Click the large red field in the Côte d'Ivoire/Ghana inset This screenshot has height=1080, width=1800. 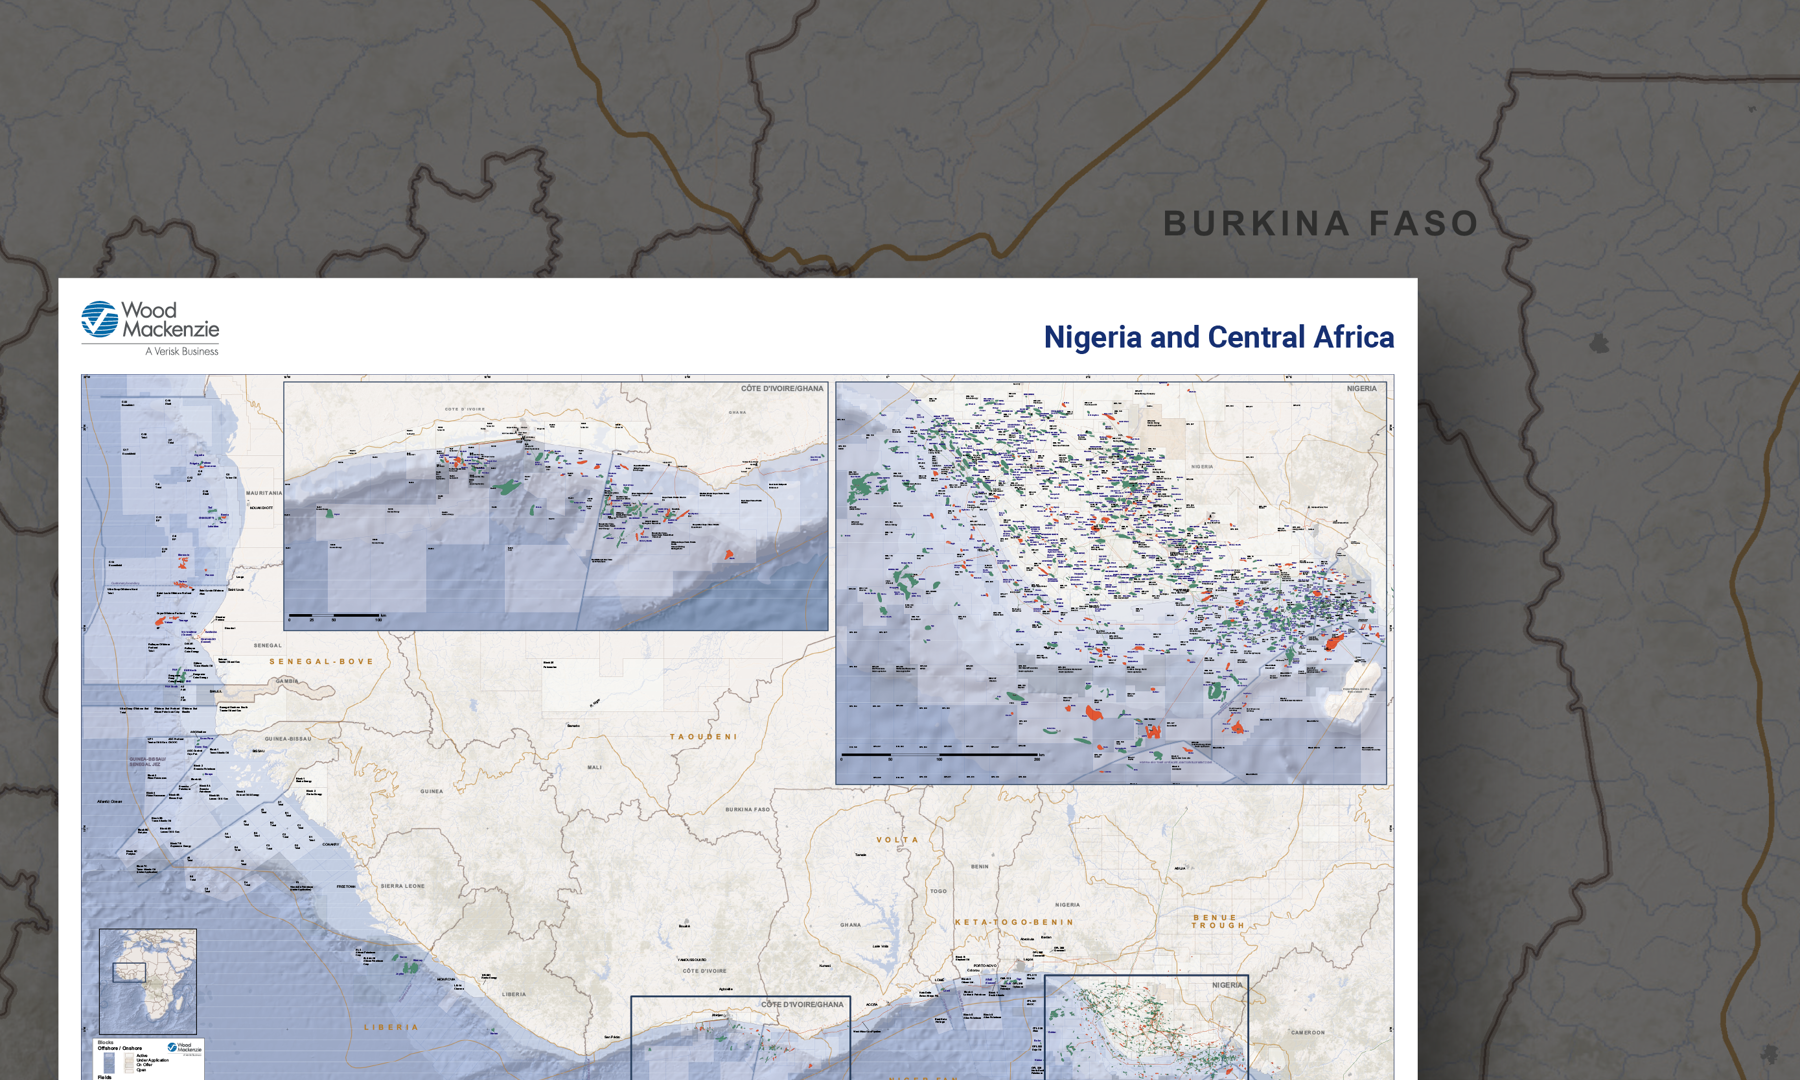729,554
